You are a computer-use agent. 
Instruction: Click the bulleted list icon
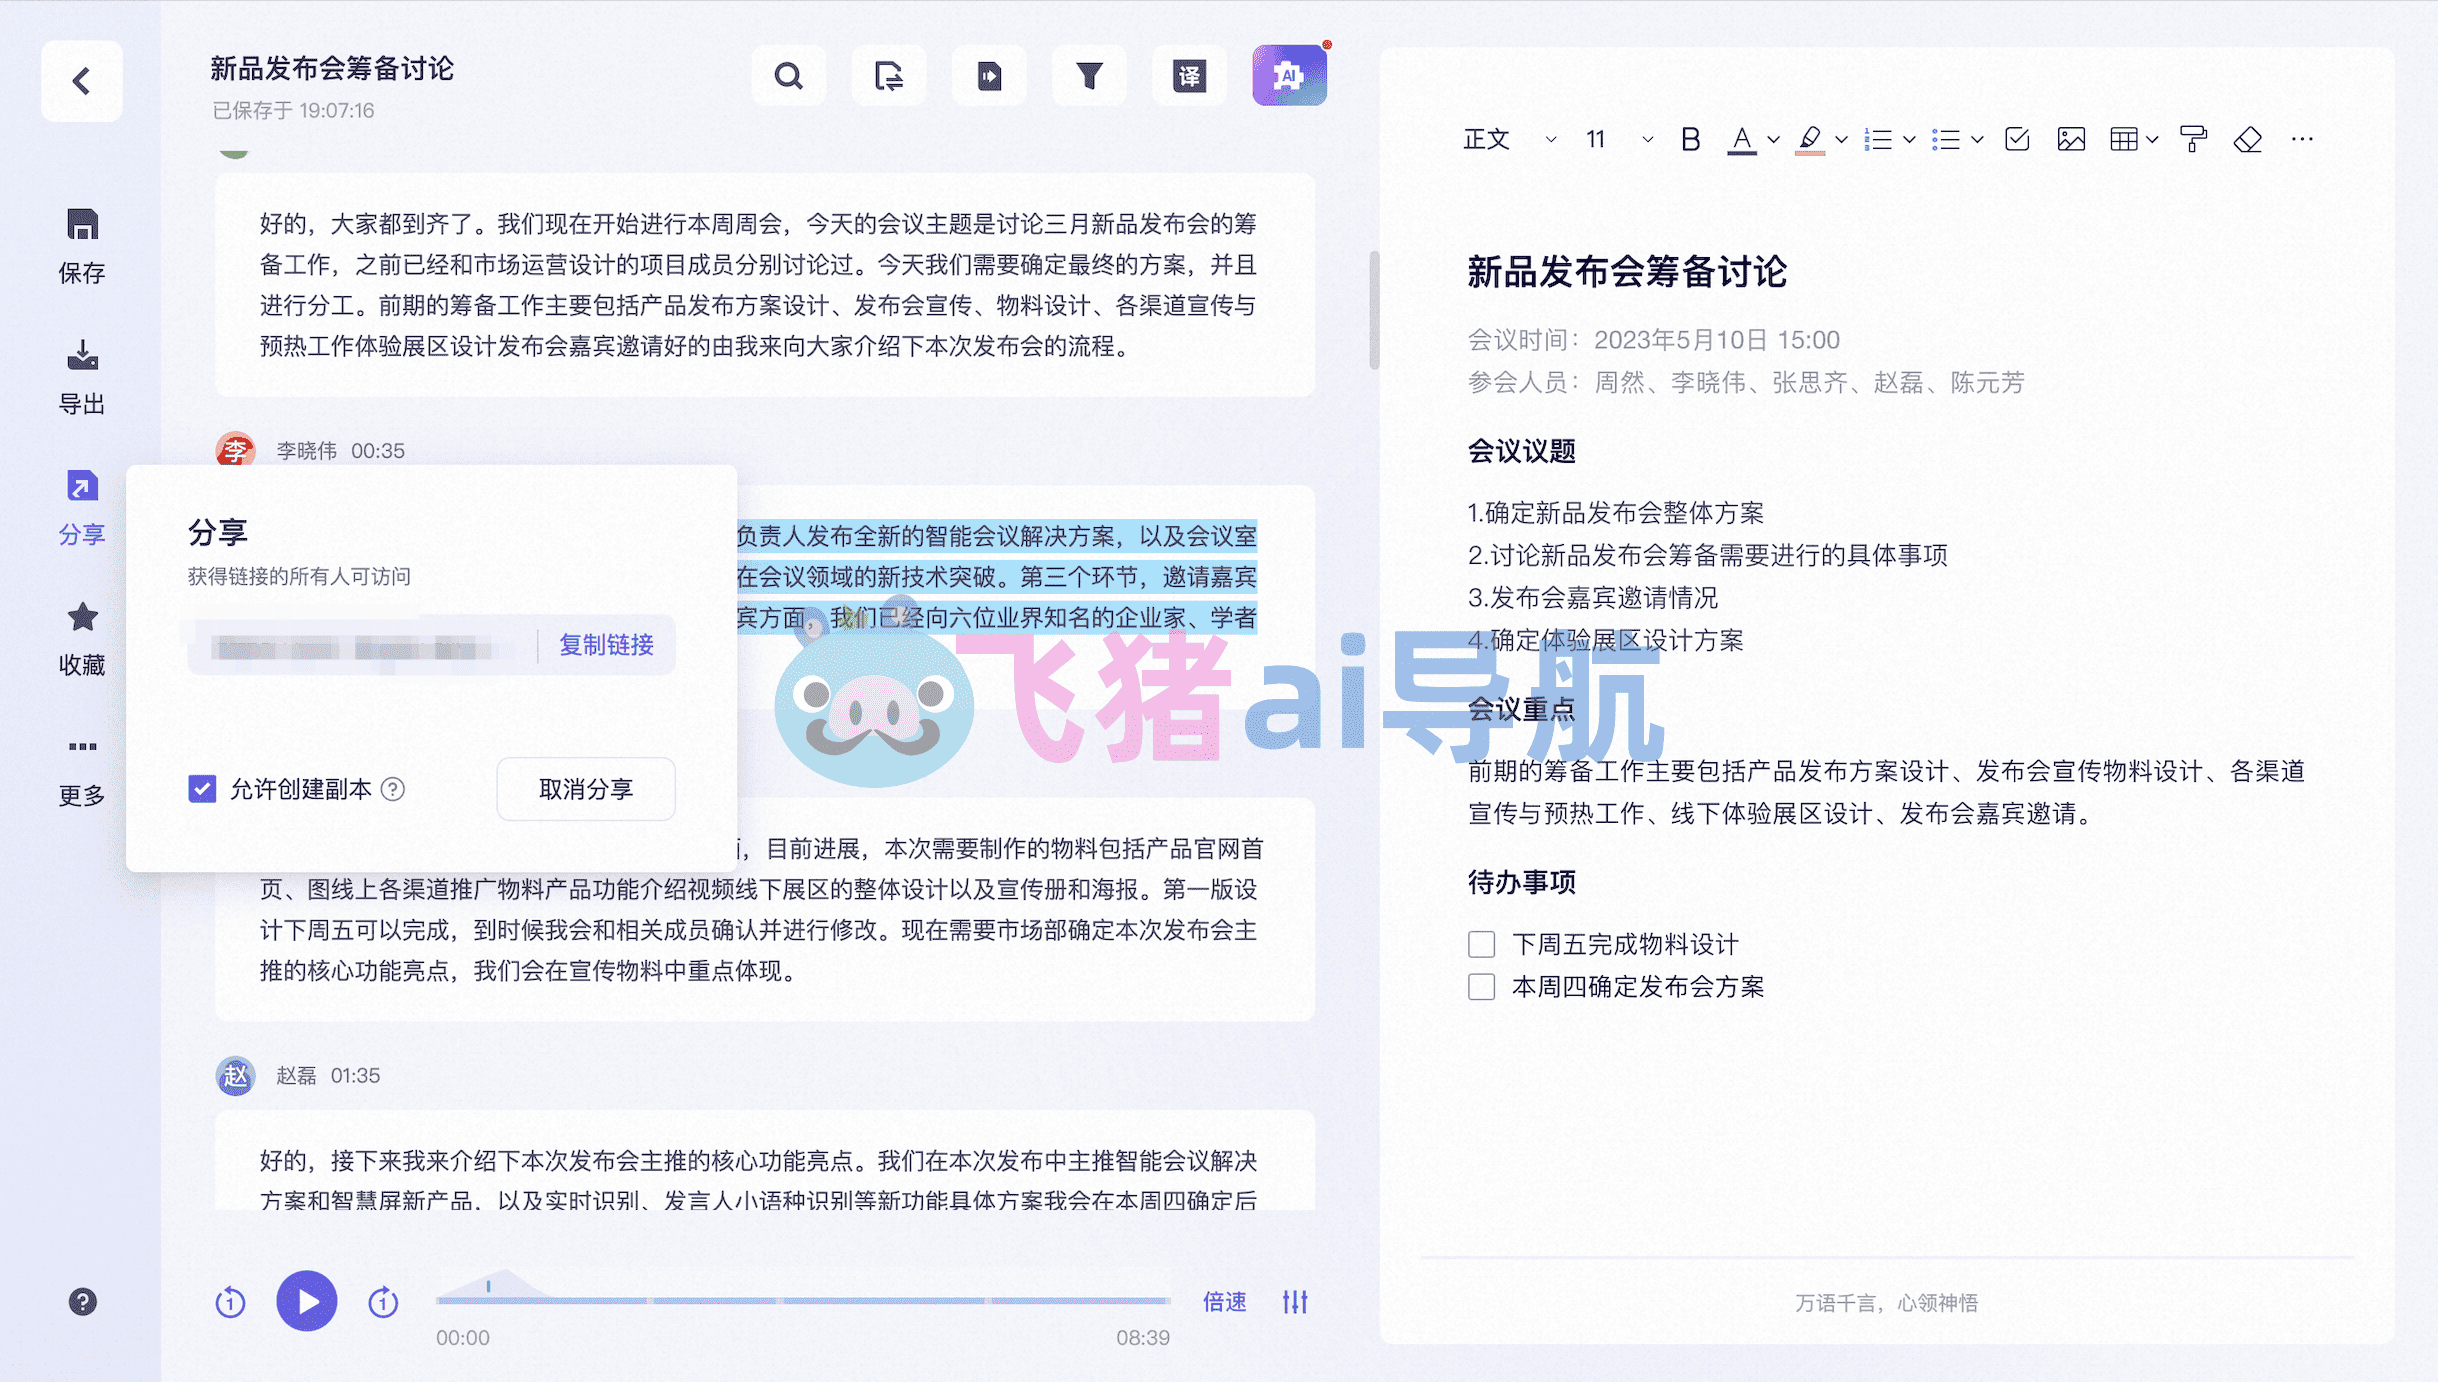pos(1946,139)
